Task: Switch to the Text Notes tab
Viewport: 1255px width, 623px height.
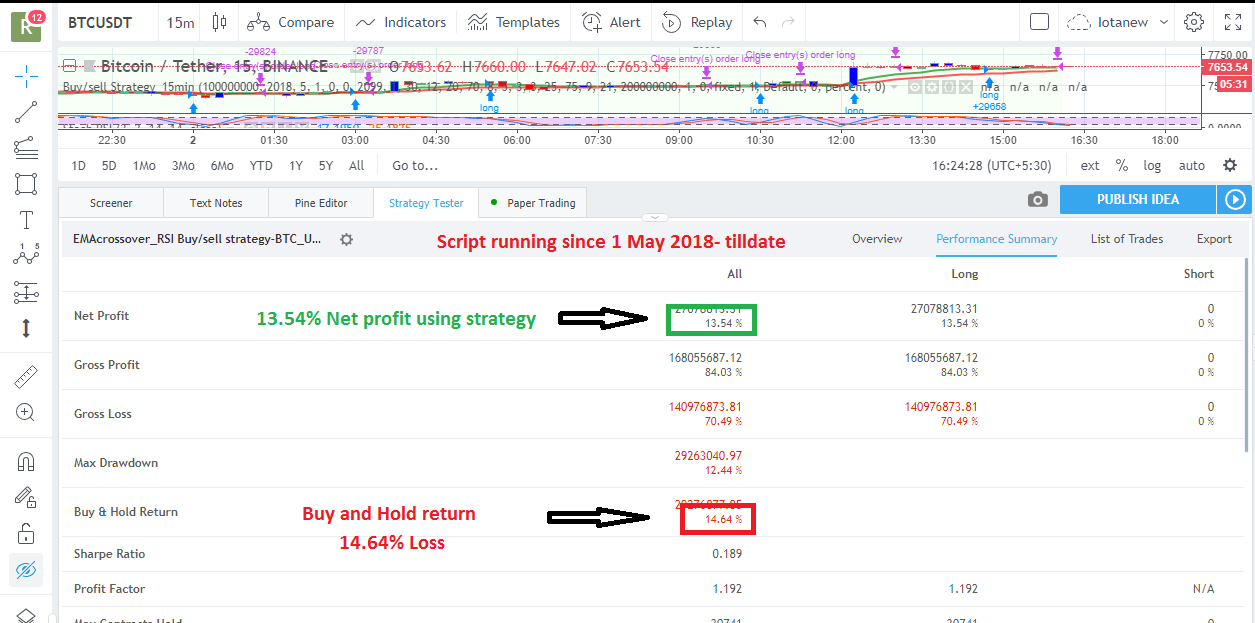Action: 216,203
